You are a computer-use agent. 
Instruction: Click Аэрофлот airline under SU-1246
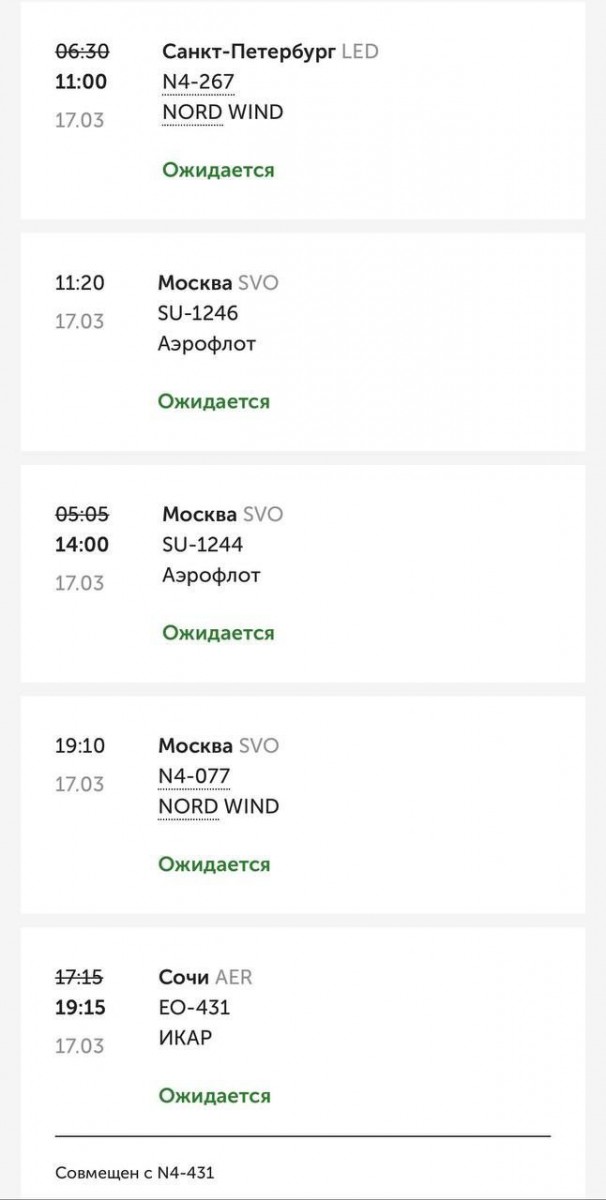click(207, 345)
